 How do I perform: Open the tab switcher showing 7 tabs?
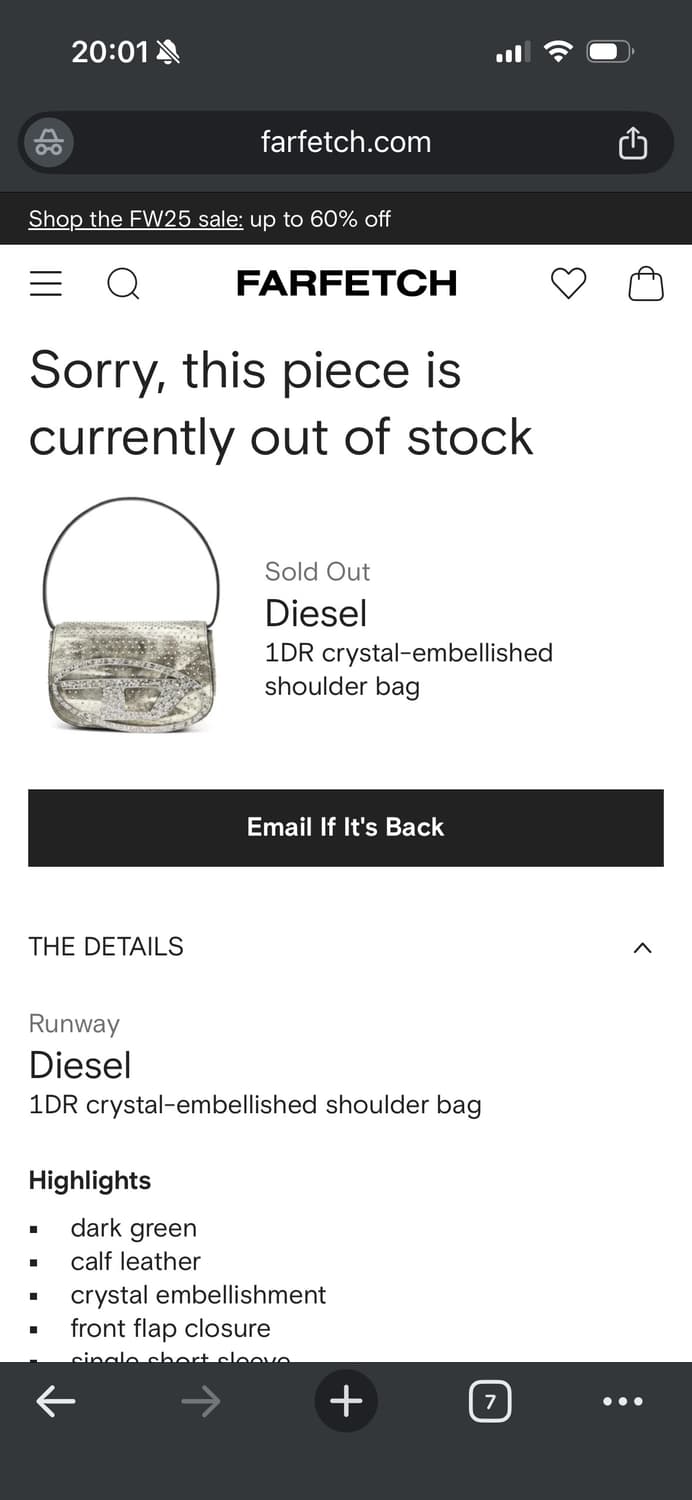click(490, 1401)
